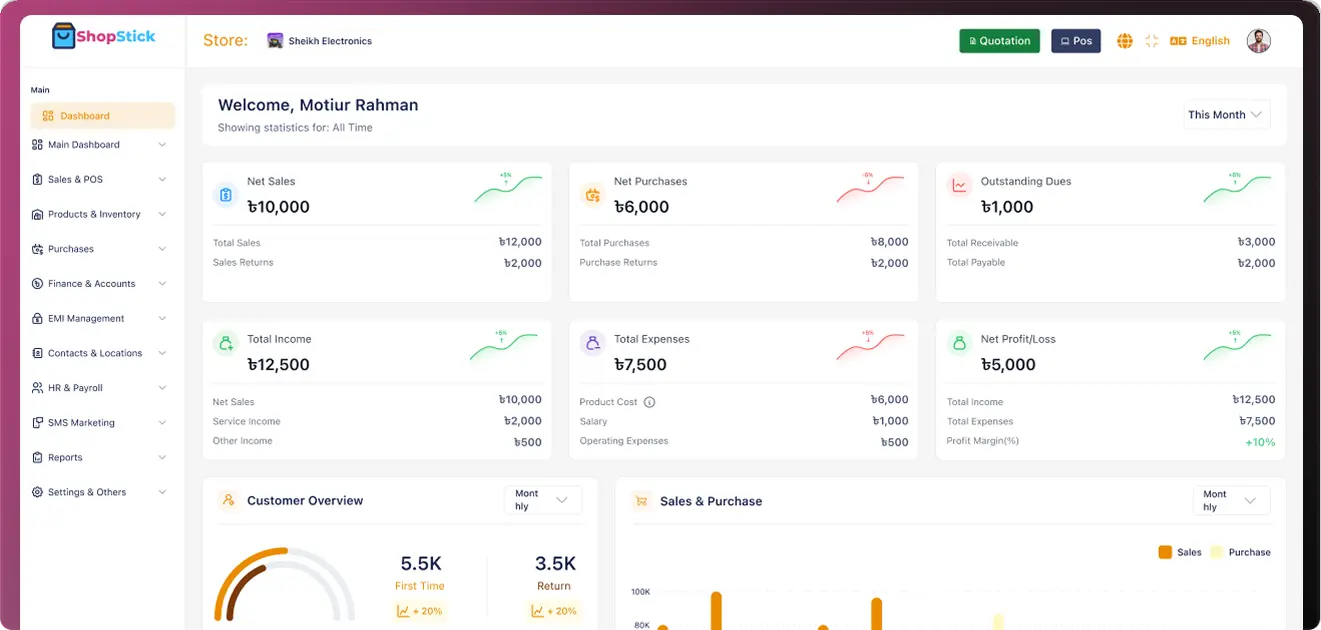Click the Quotation button

(999, 41)
